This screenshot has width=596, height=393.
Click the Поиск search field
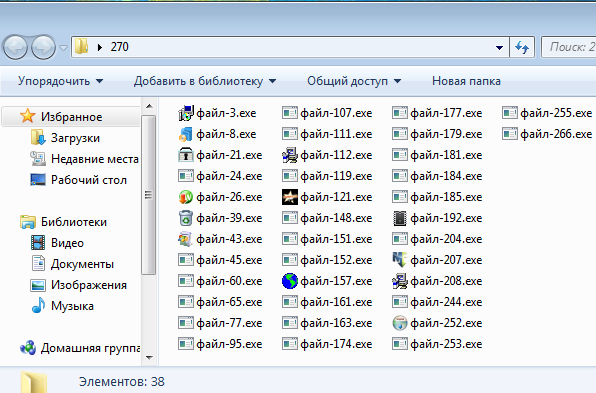pyautogui.click(x=569, y=47)
